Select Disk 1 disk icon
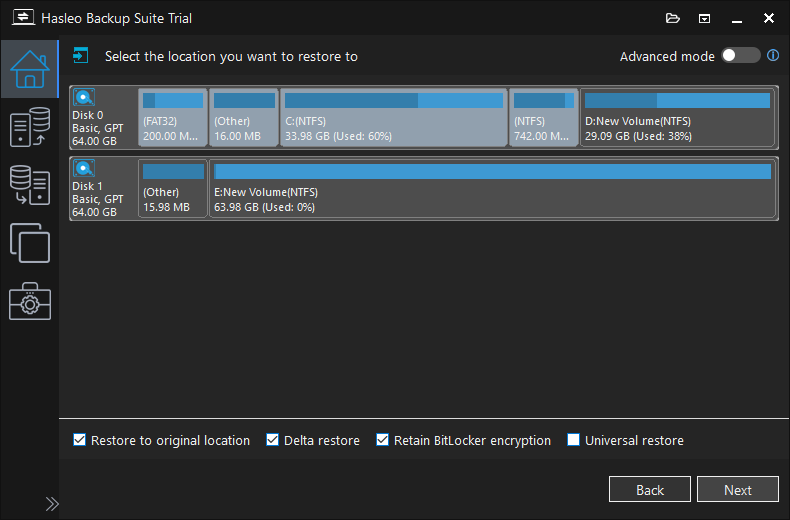This screenshot has height=520, width=790. click(x=84, y=168)
